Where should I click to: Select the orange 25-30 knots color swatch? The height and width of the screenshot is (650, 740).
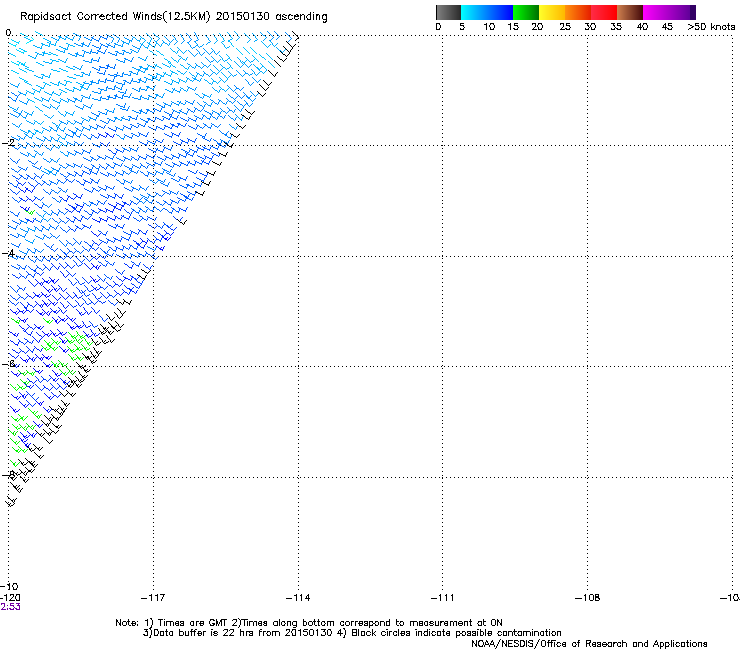pos(578,12)
